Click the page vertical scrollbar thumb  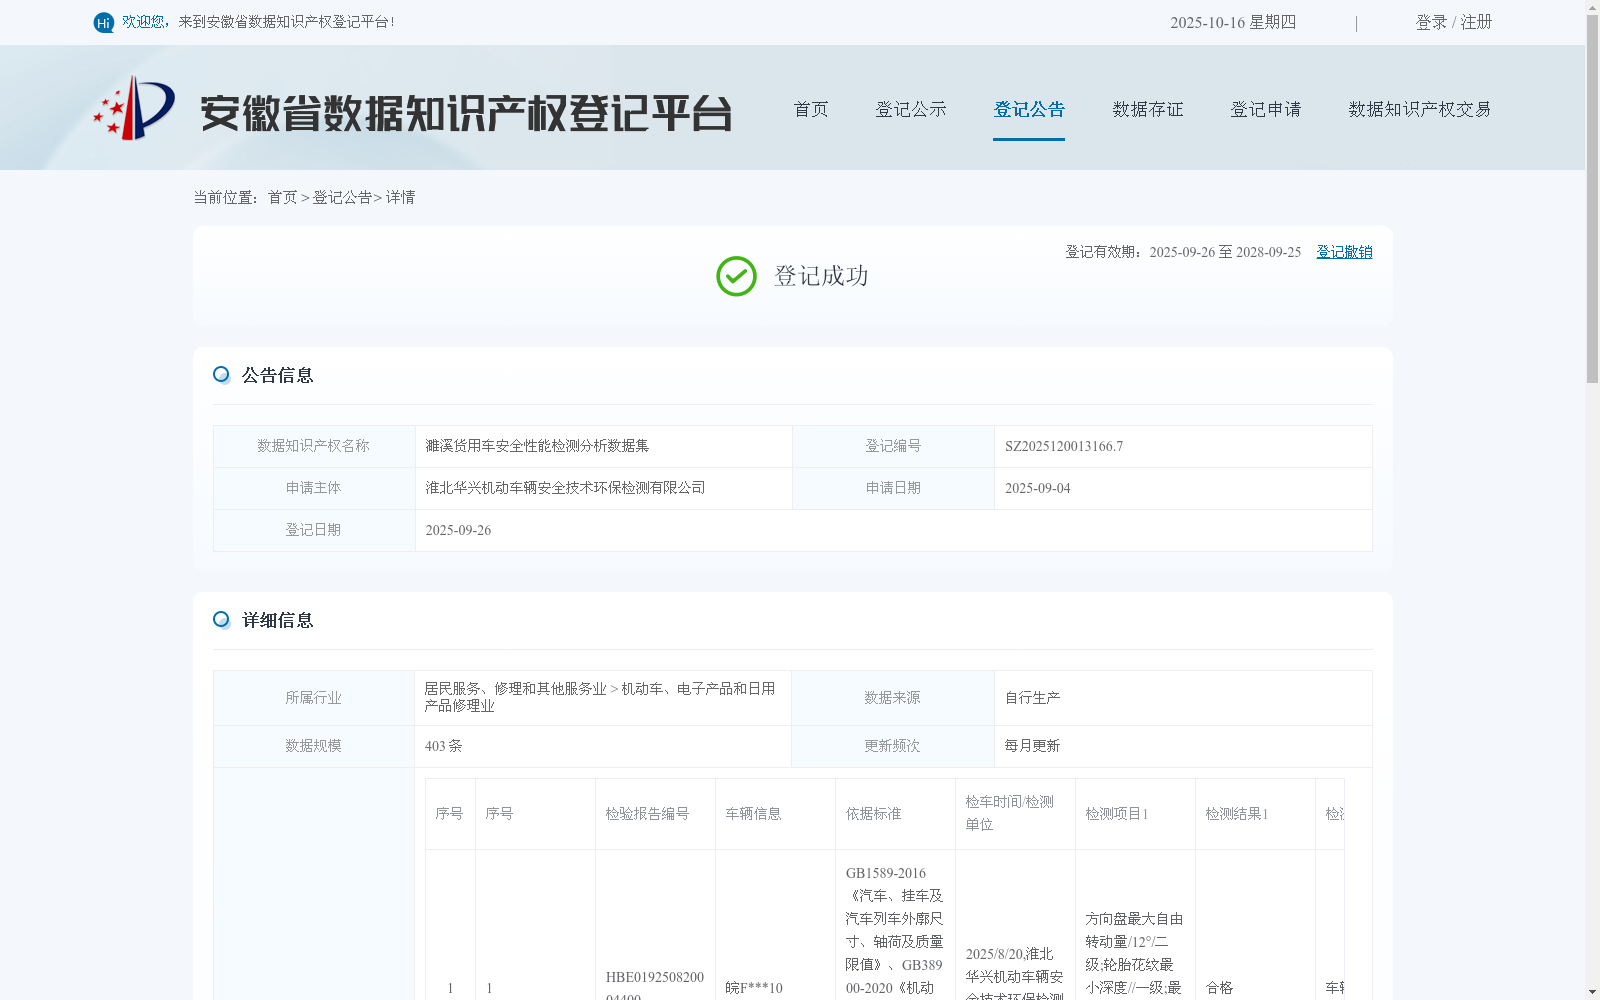[1592, 198]
